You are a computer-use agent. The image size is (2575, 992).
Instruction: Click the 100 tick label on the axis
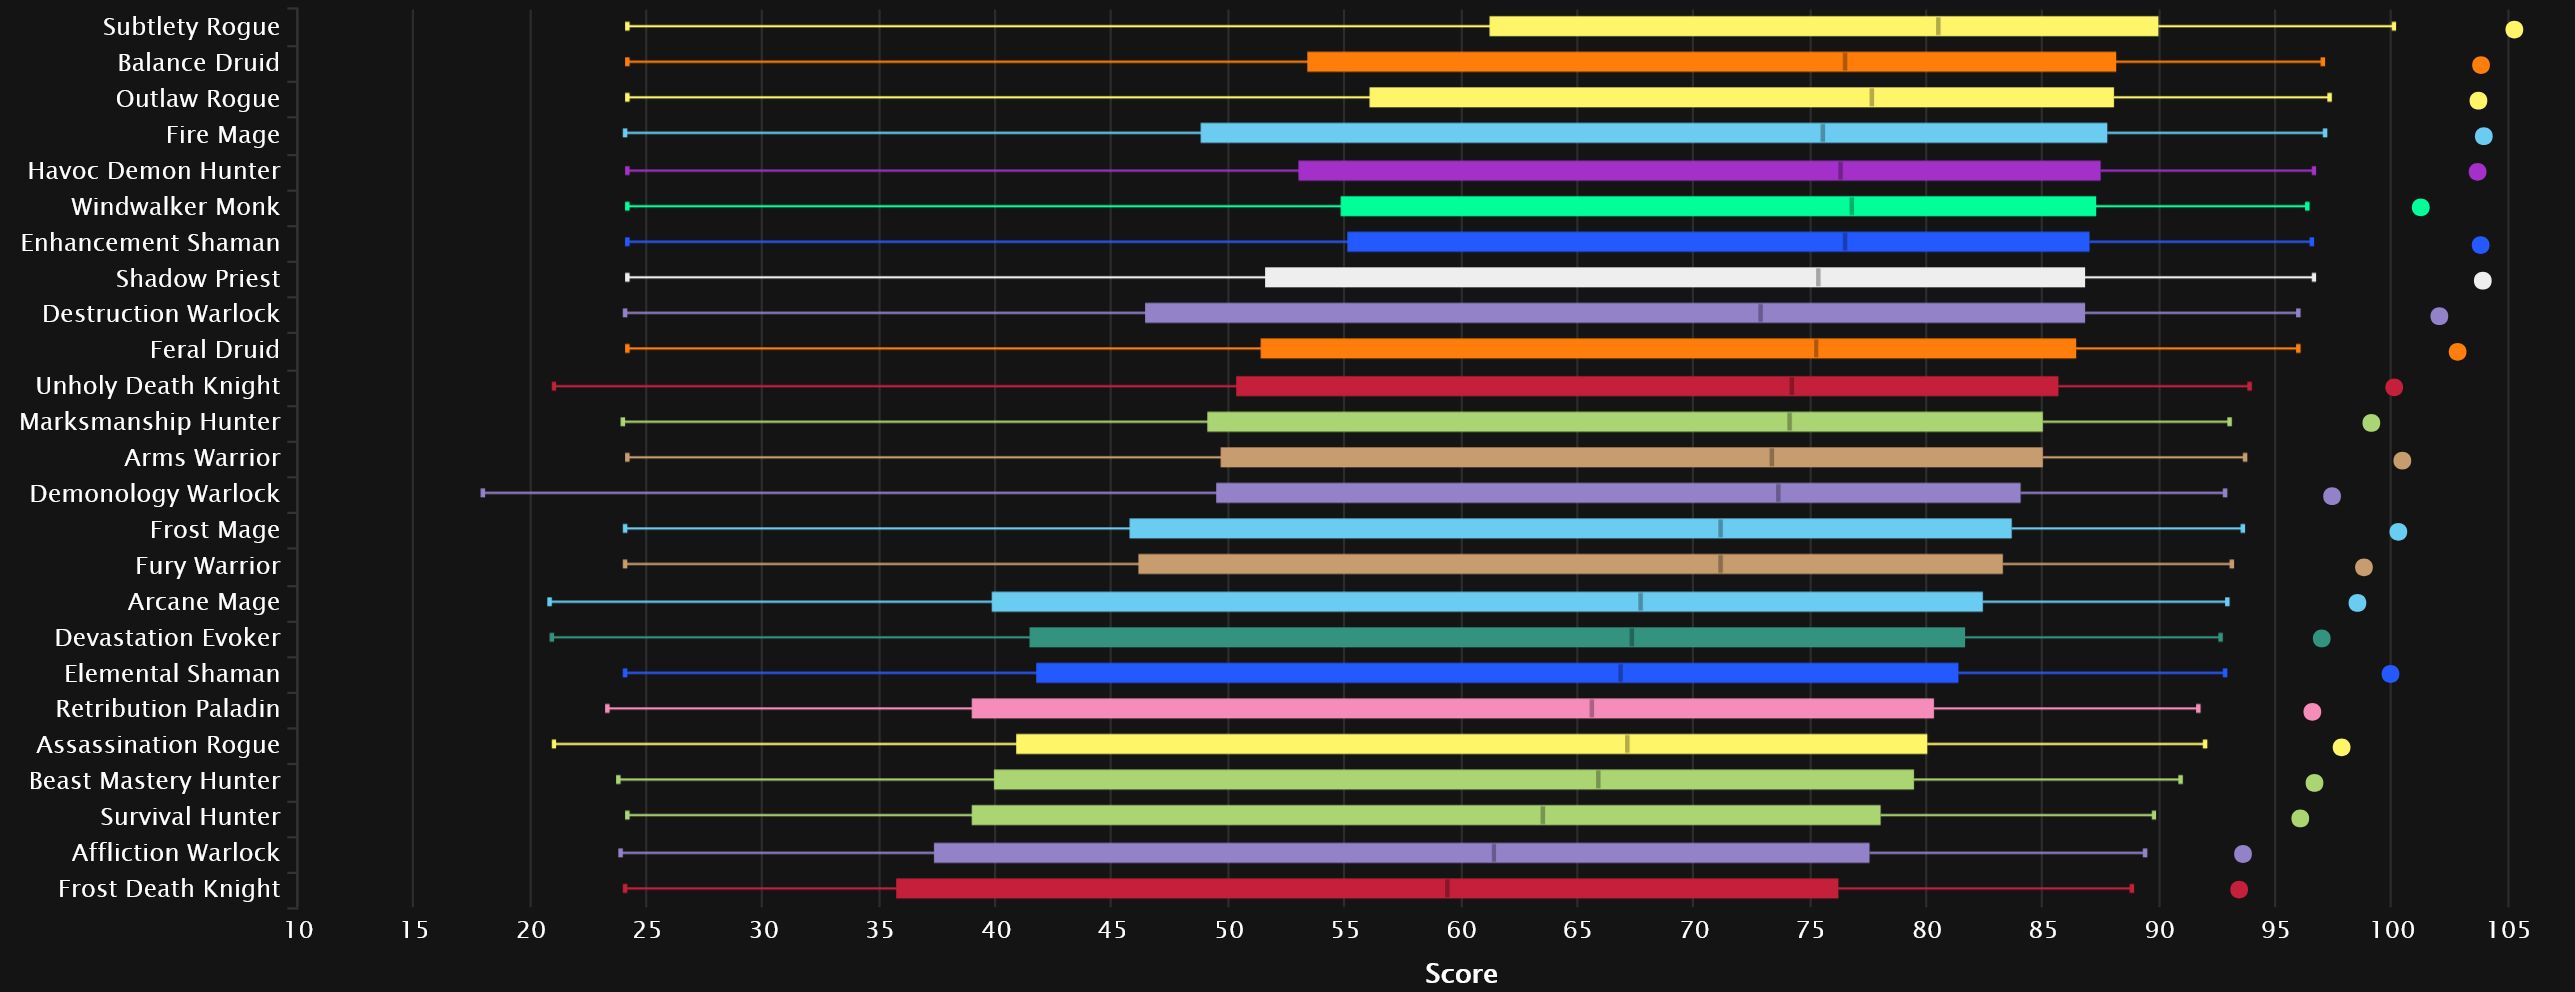[x=2391, y=931]
